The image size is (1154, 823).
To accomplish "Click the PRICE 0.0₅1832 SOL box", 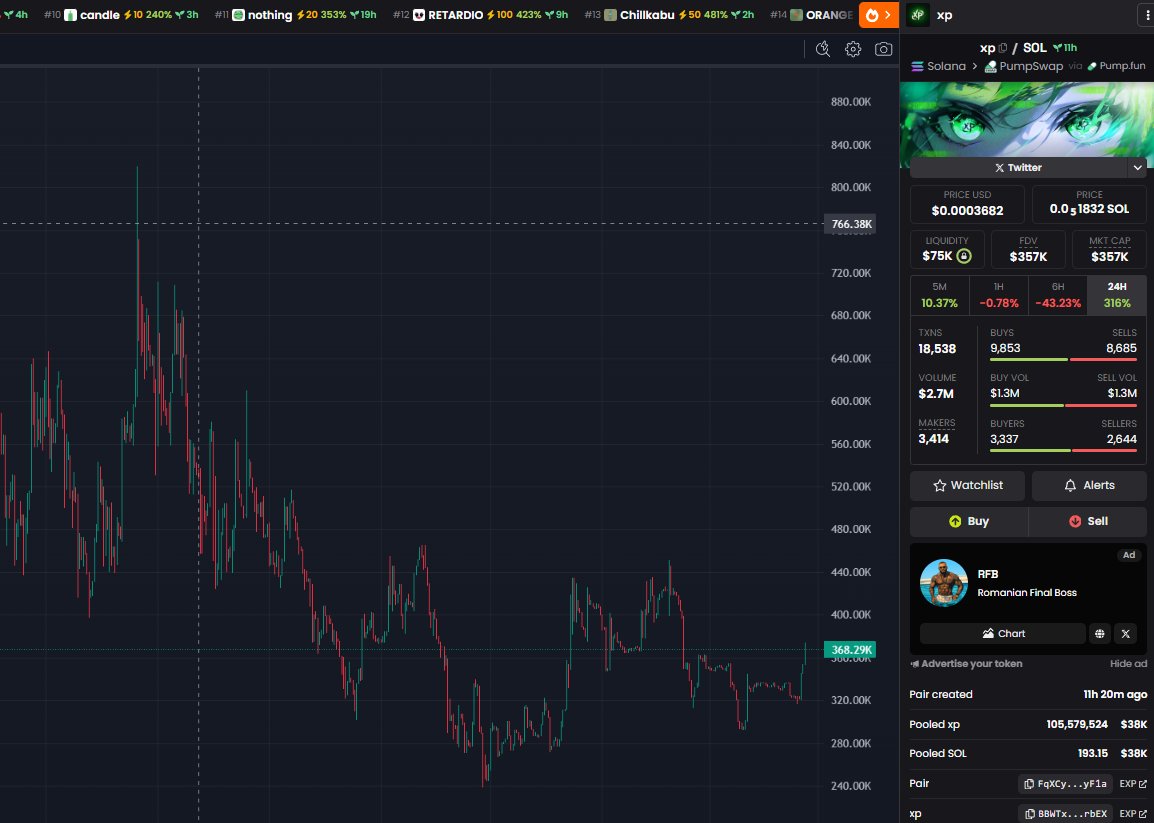I will [1089, 204].
